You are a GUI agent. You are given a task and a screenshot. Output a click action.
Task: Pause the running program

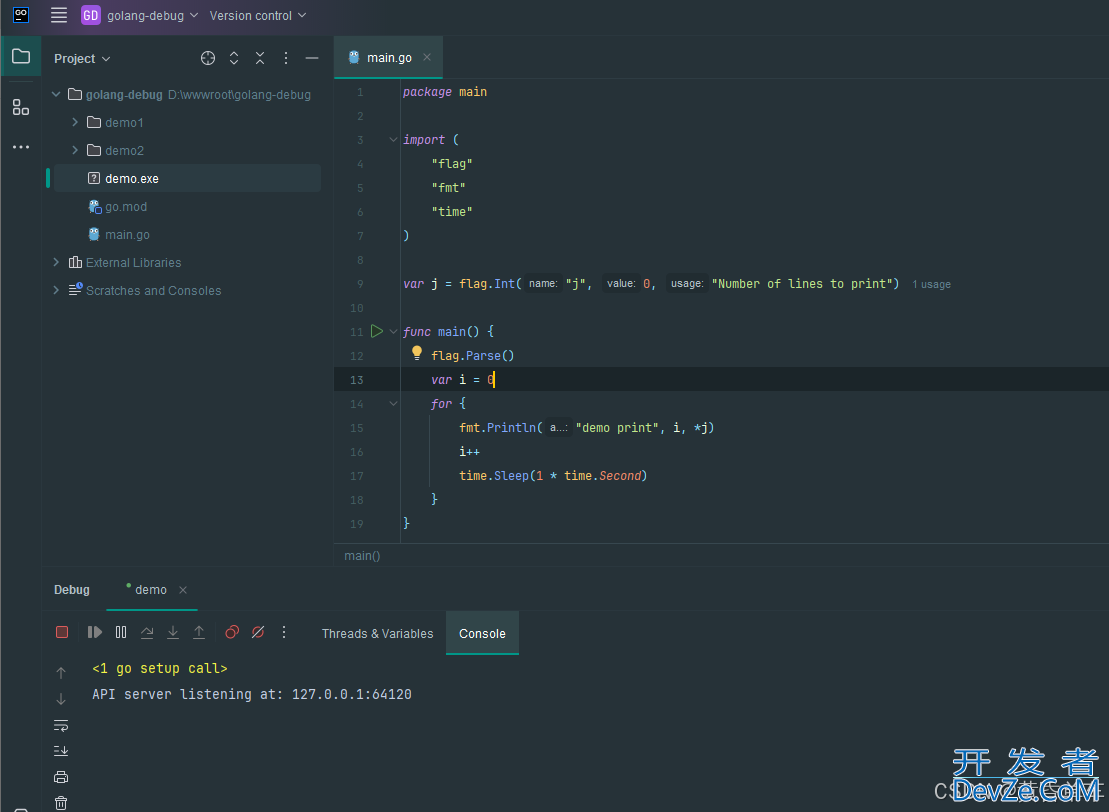(x=121, y=632)
